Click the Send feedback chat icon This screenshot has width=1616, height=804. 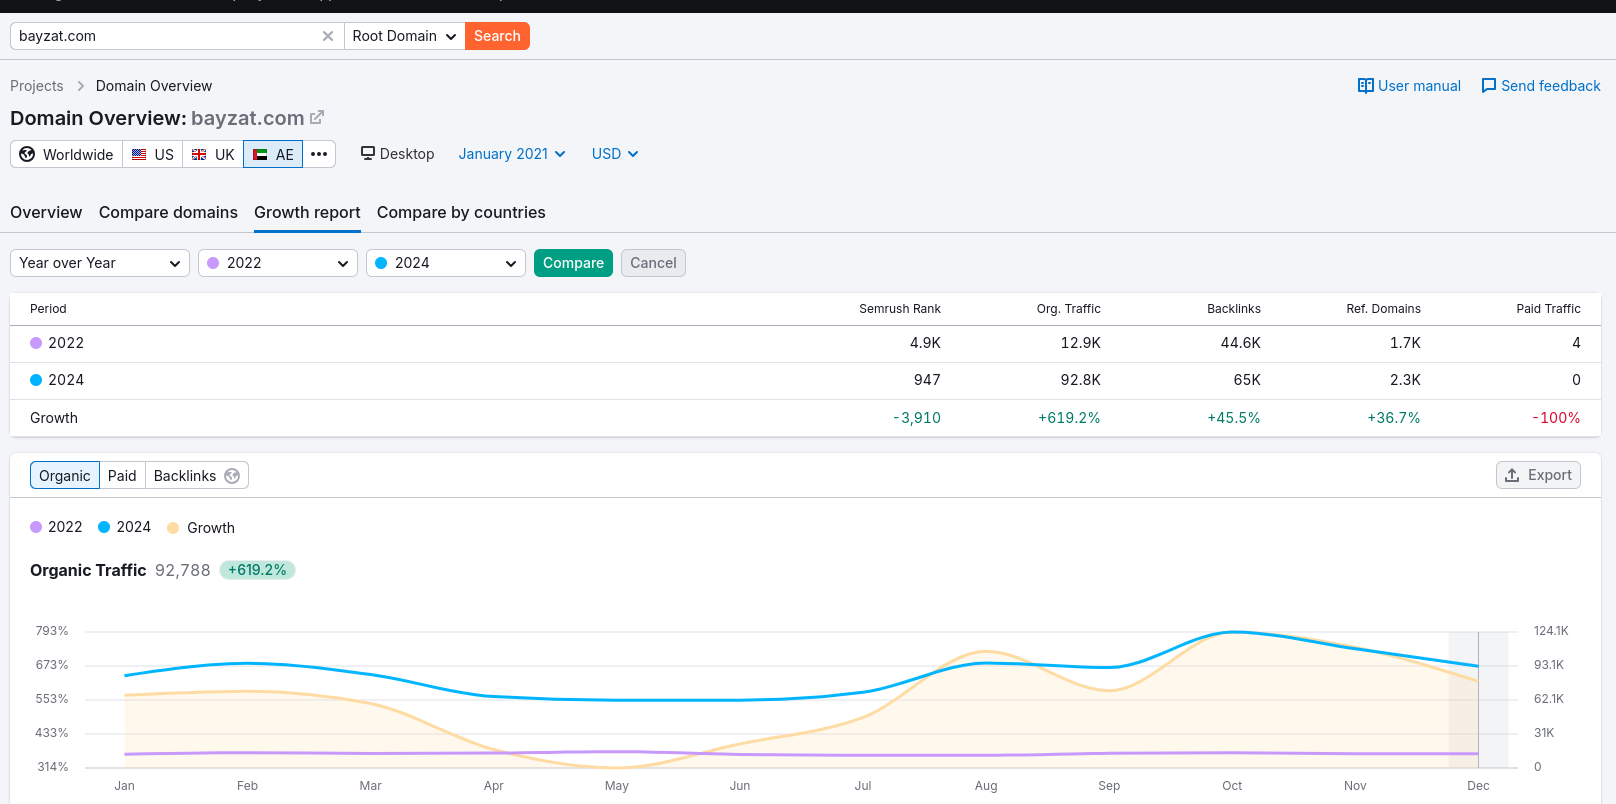point(1489,86)
